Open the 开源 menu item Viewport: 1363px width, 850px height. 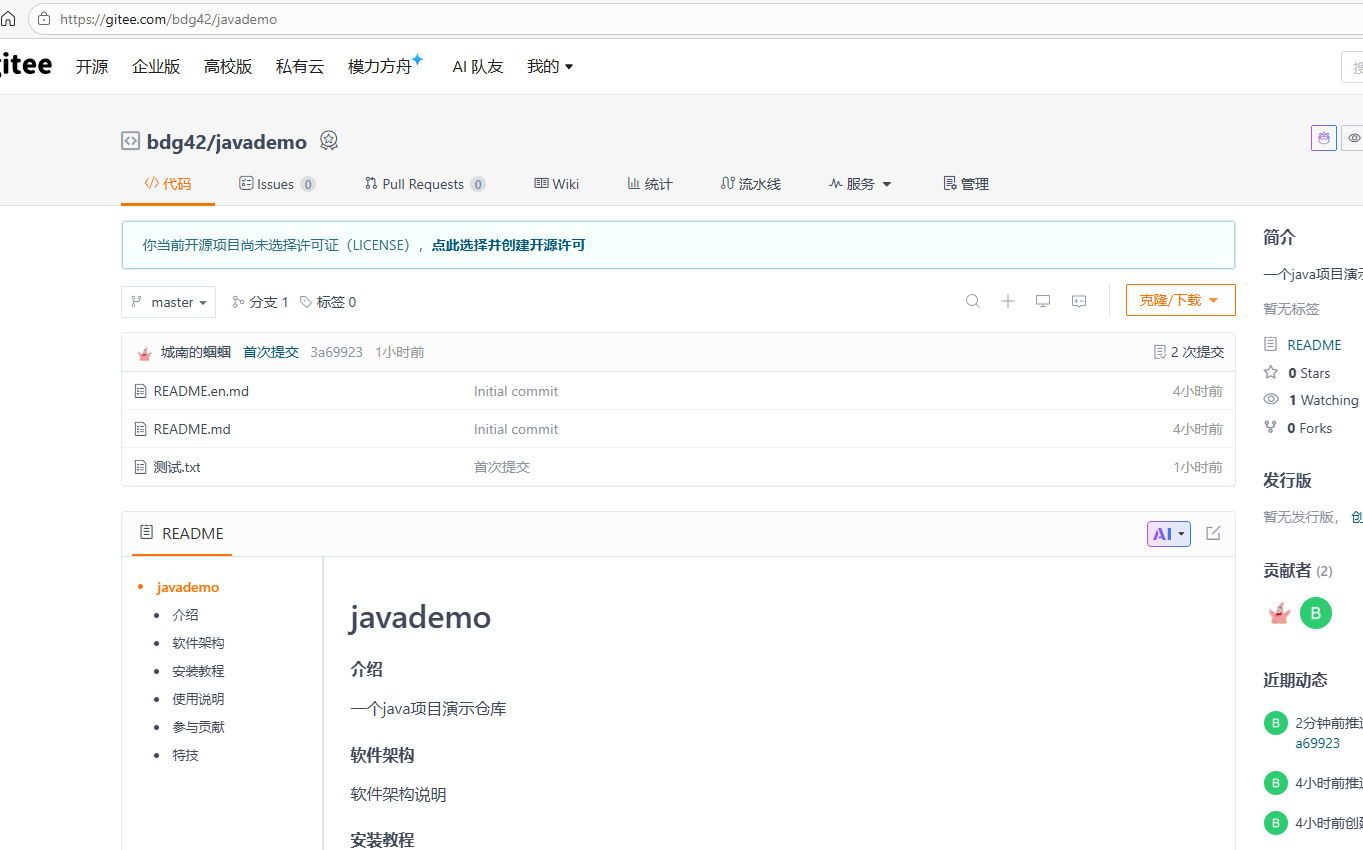pos(92,67)
